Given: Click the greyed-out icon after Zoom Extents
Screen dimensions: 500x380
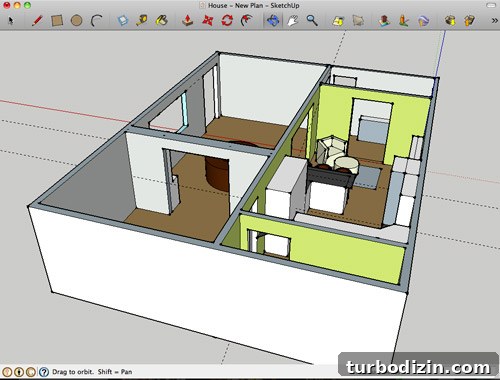Looking at the screenshot, I should [358, 21].
